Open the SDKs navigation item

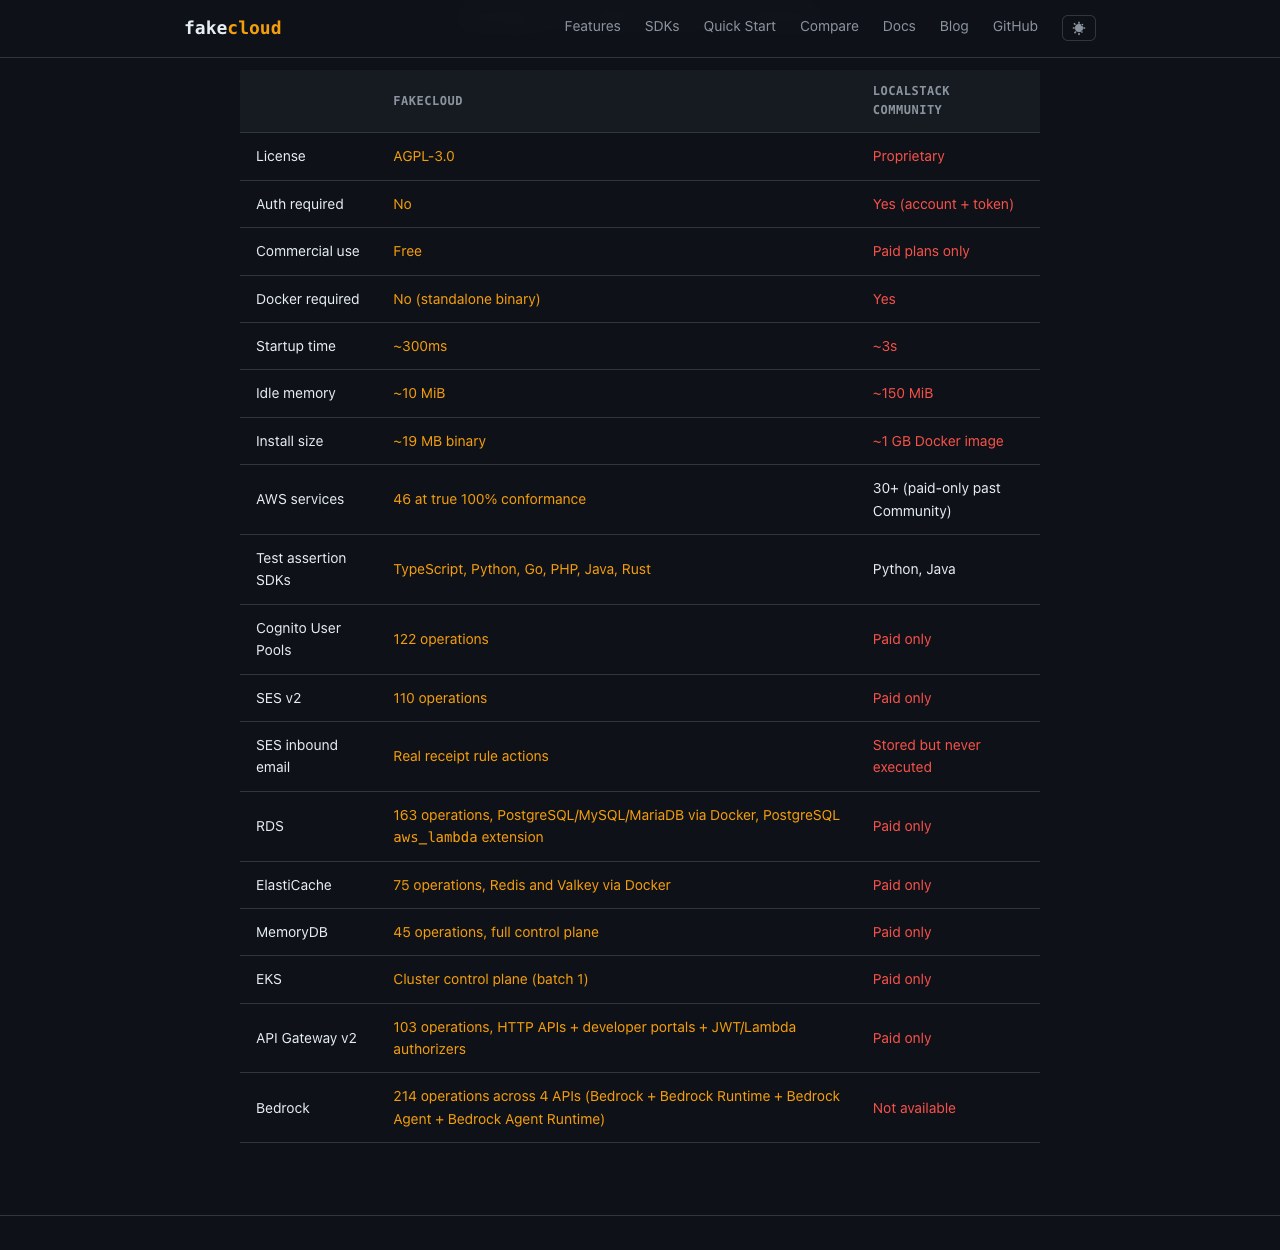(662, 27)
